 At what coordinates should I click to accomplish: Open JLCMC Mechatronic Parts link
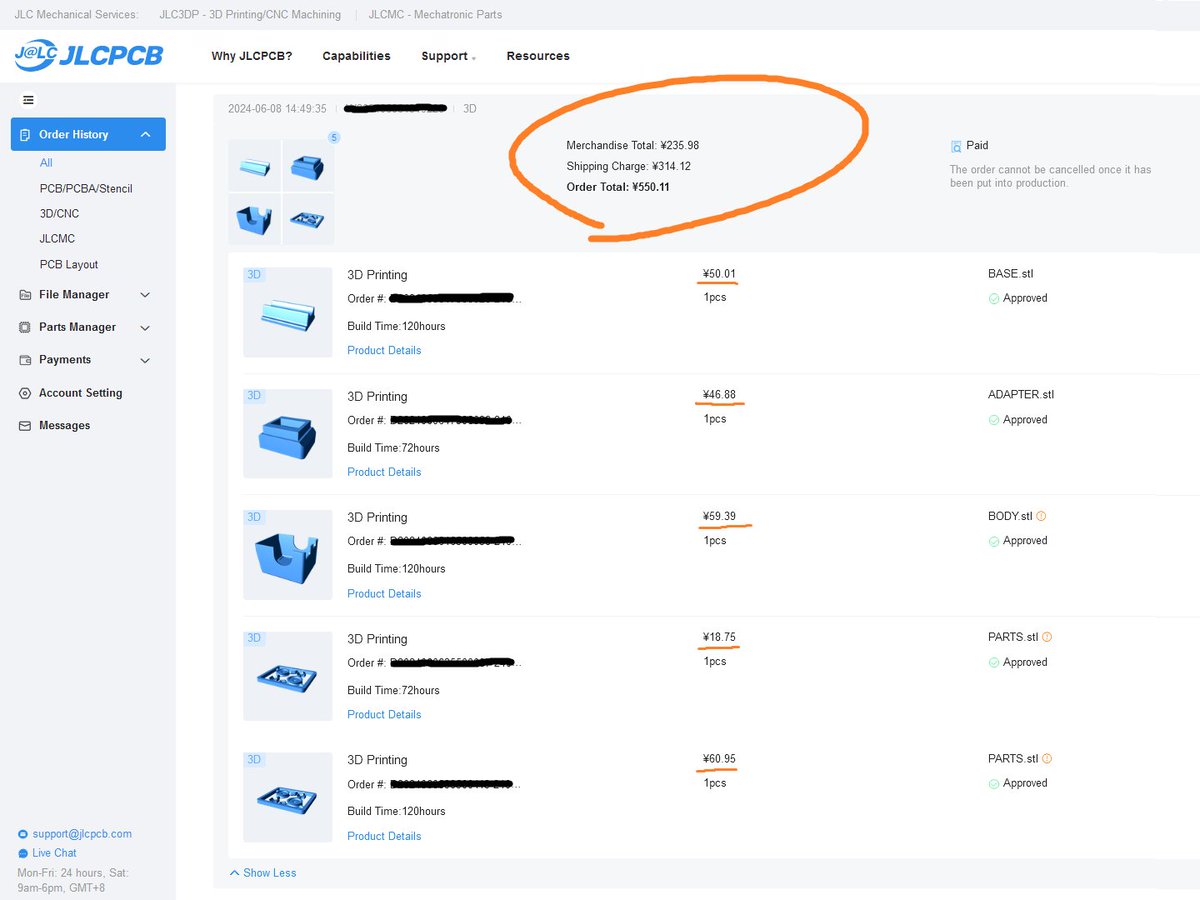click(436, 15)
